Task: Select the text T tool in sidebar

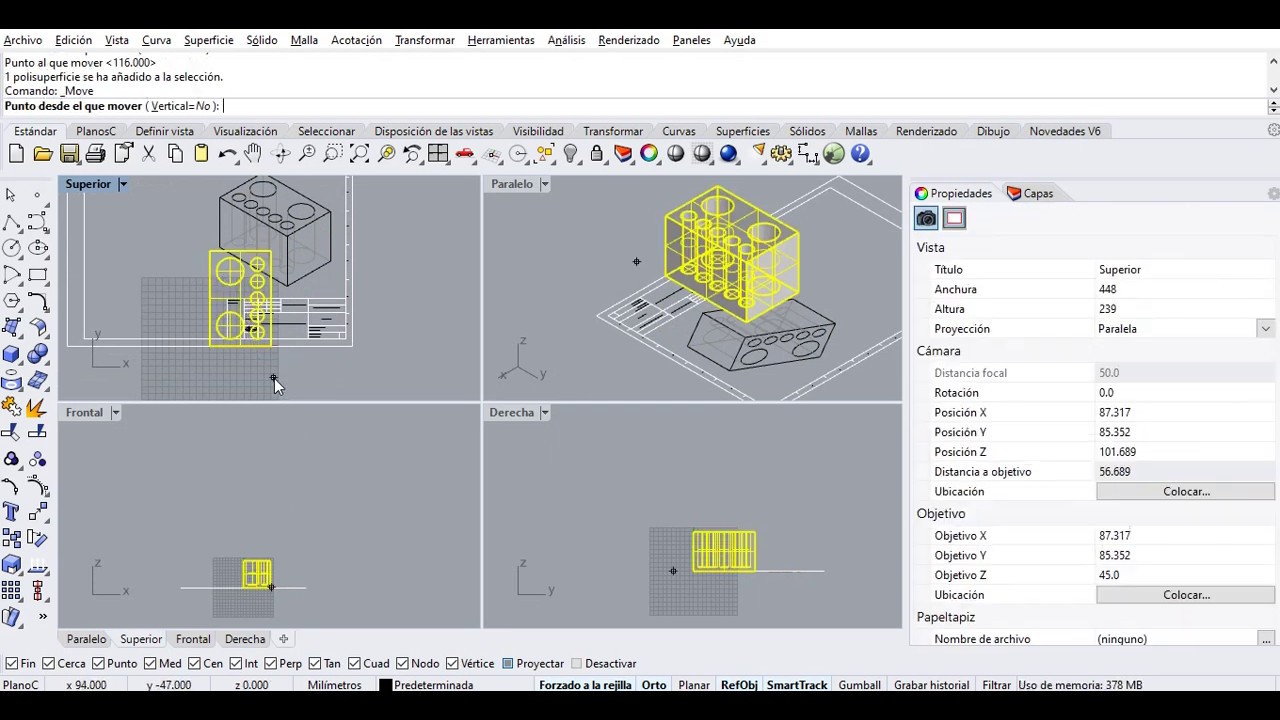Action: click(11, 511)
